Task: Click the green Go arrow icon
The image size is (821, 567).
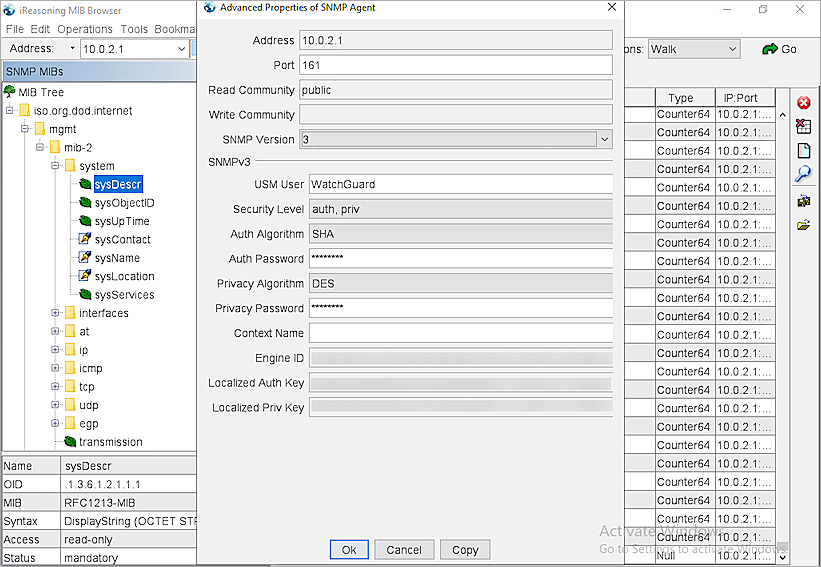Action: point(770,49)
